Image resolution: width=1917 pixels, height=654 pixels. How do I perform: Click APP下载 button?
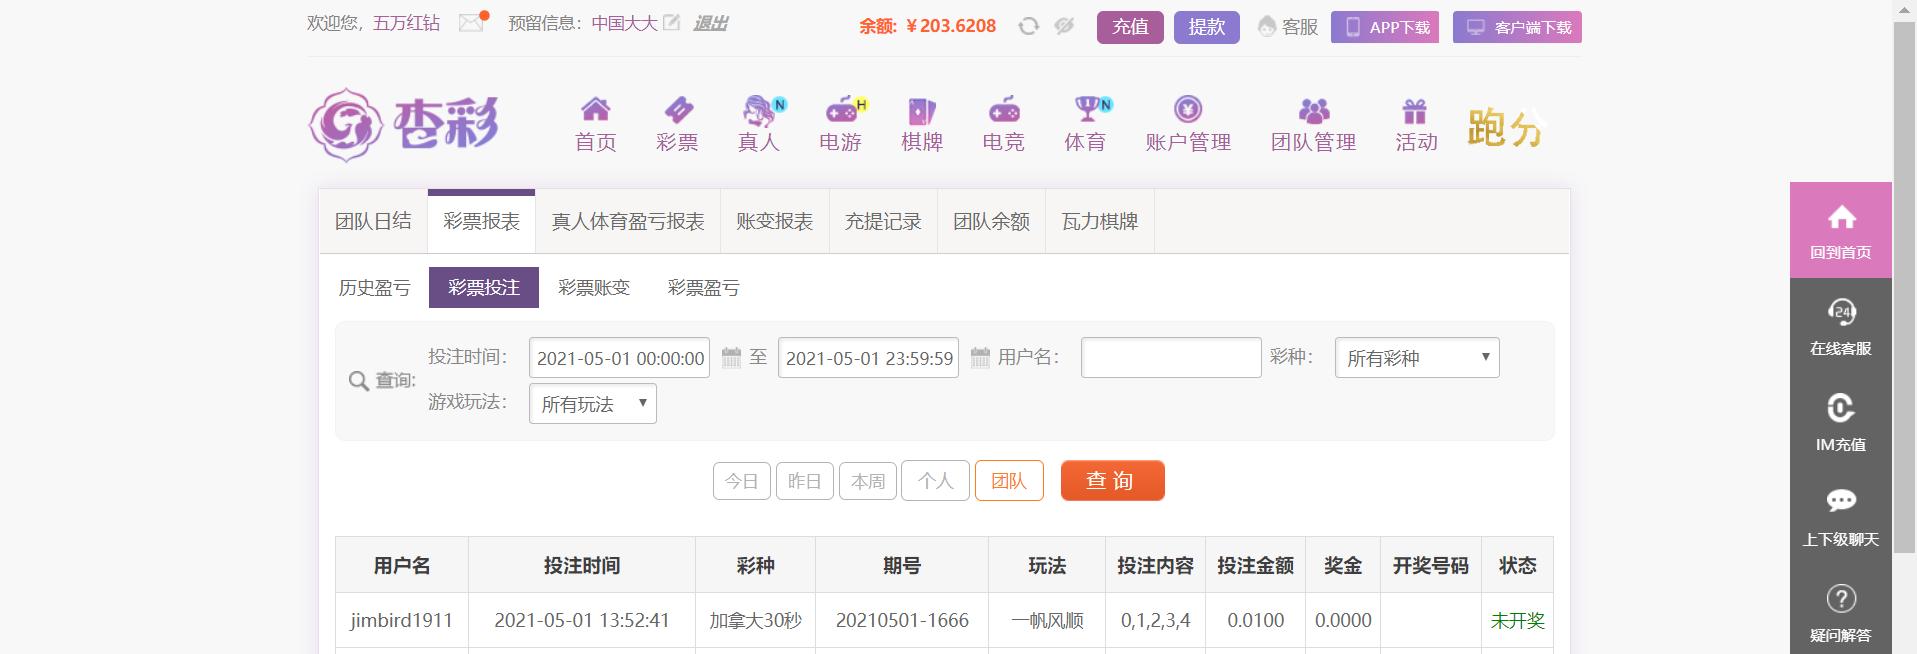tap(1385, 27)
